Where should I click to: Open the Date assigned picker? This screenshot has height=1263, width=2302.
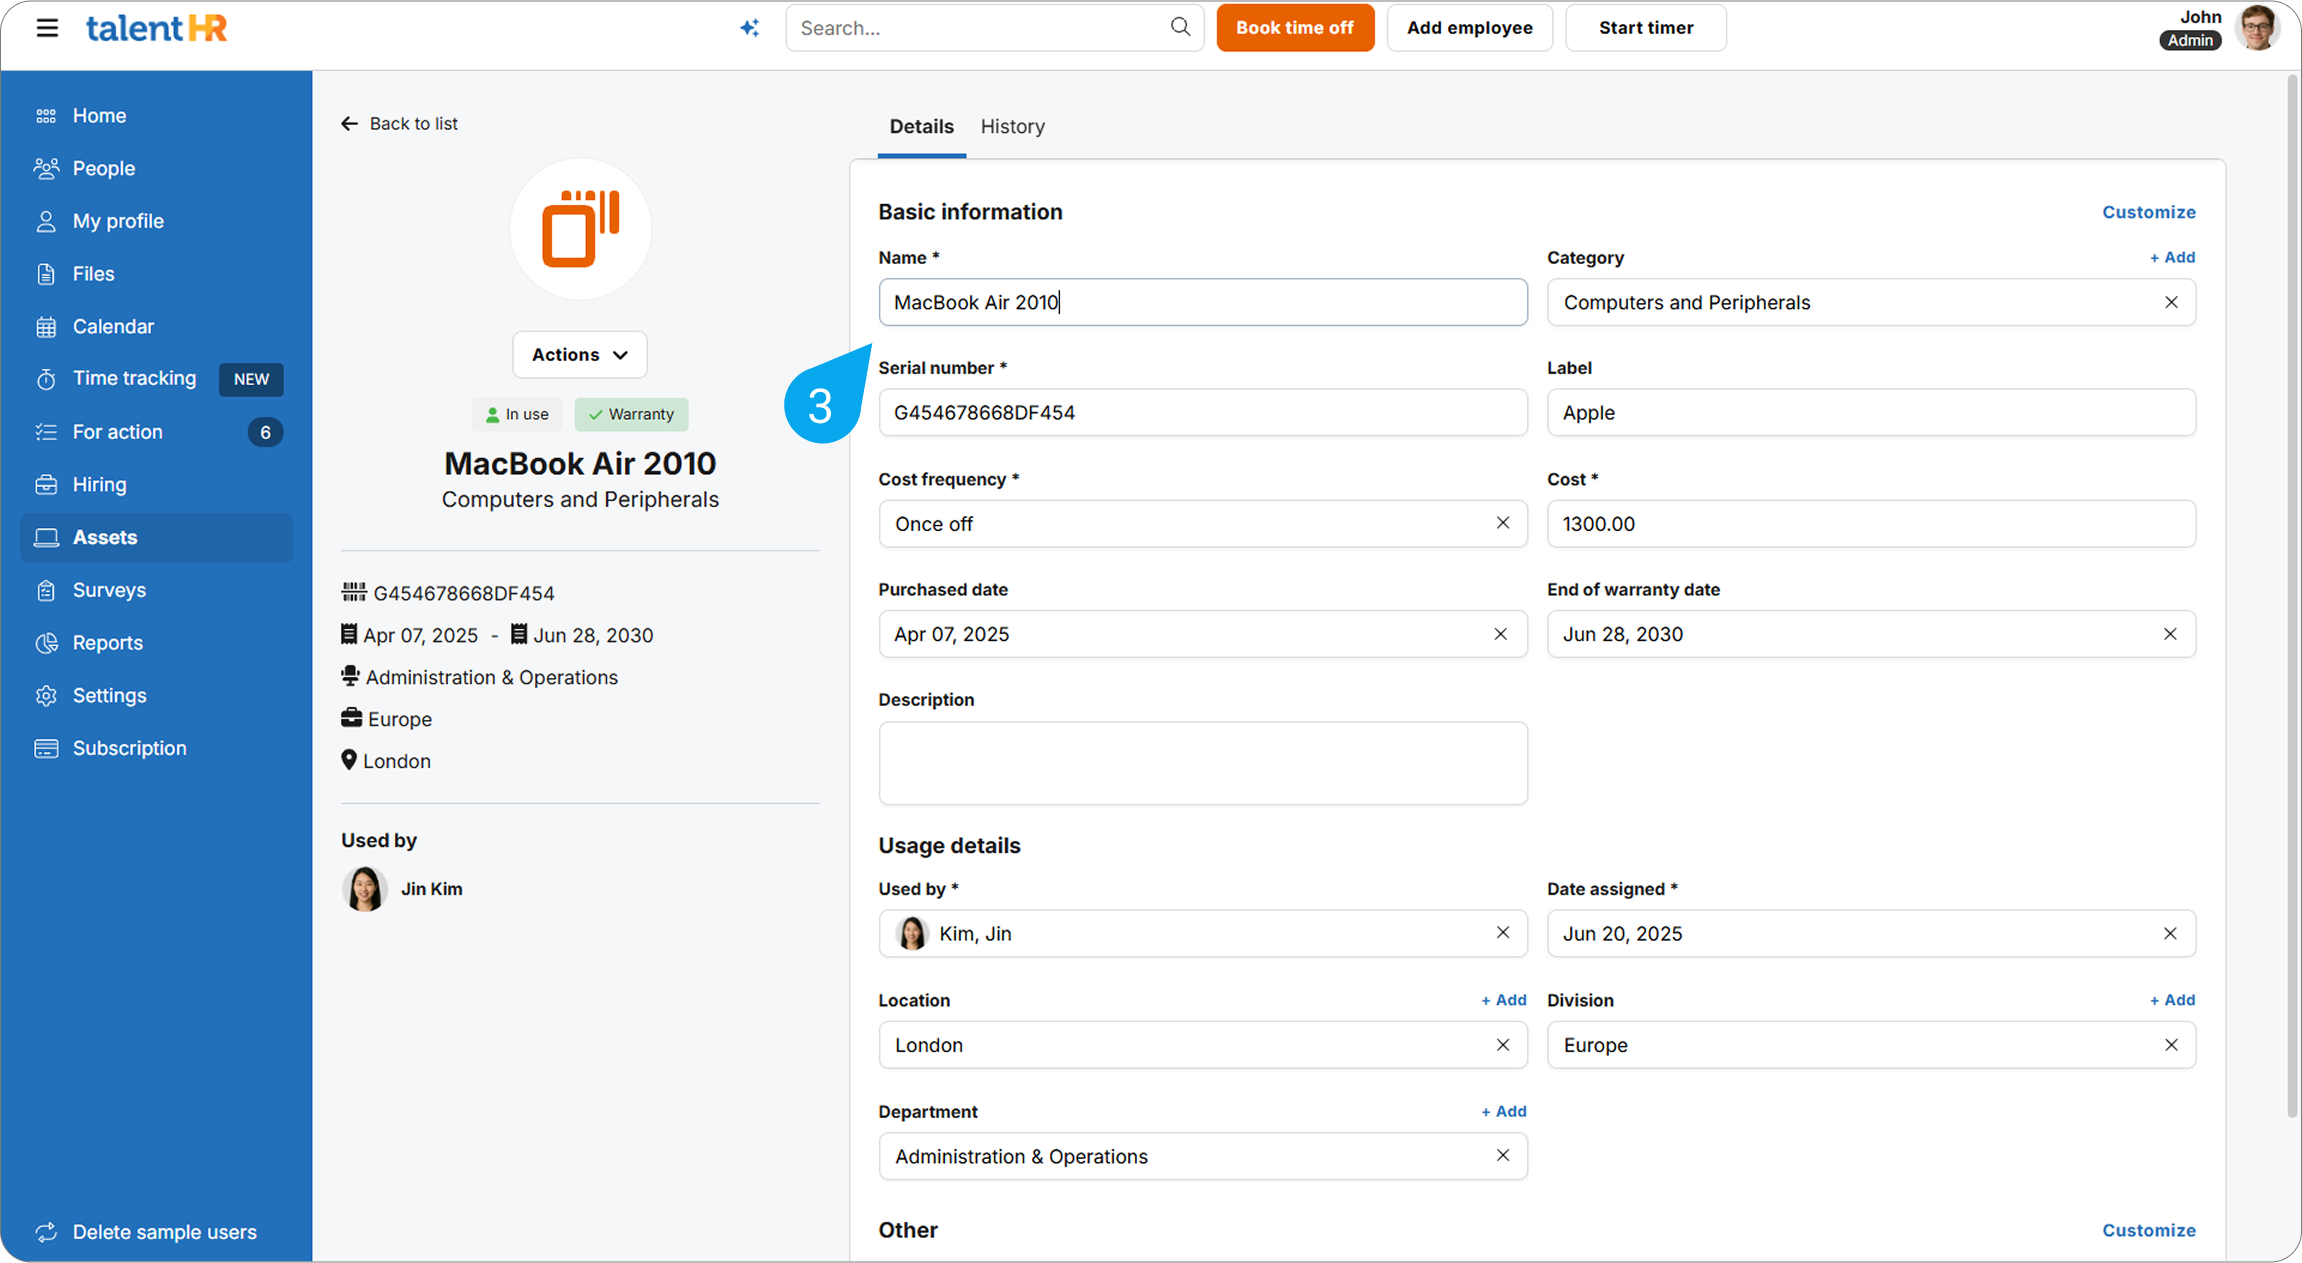click(x=1871, y=933)
